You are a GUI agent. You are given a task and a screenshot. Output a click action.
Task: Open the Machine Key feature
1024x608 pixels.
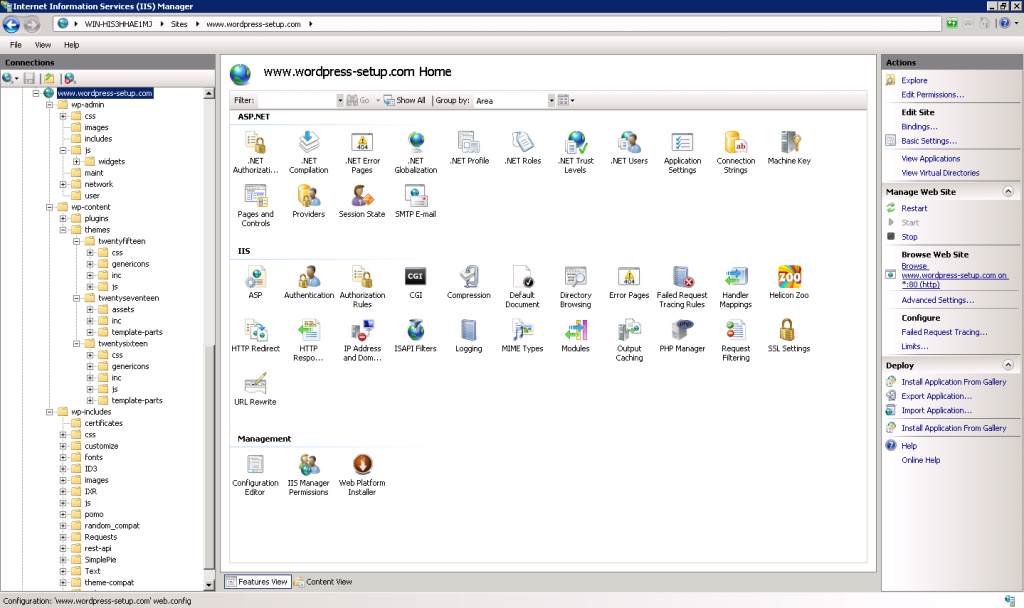pyautogui.click(x=789, y=148)
